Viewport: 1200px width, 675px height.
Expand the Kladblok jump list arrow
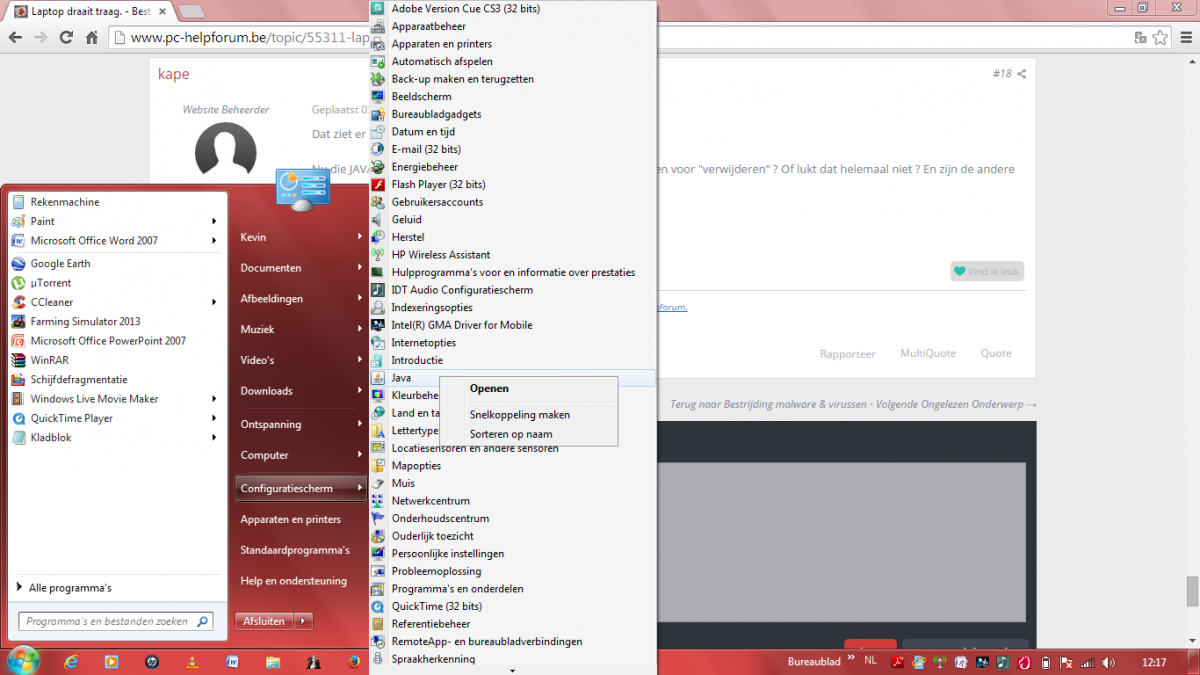(x=214, y=438)
